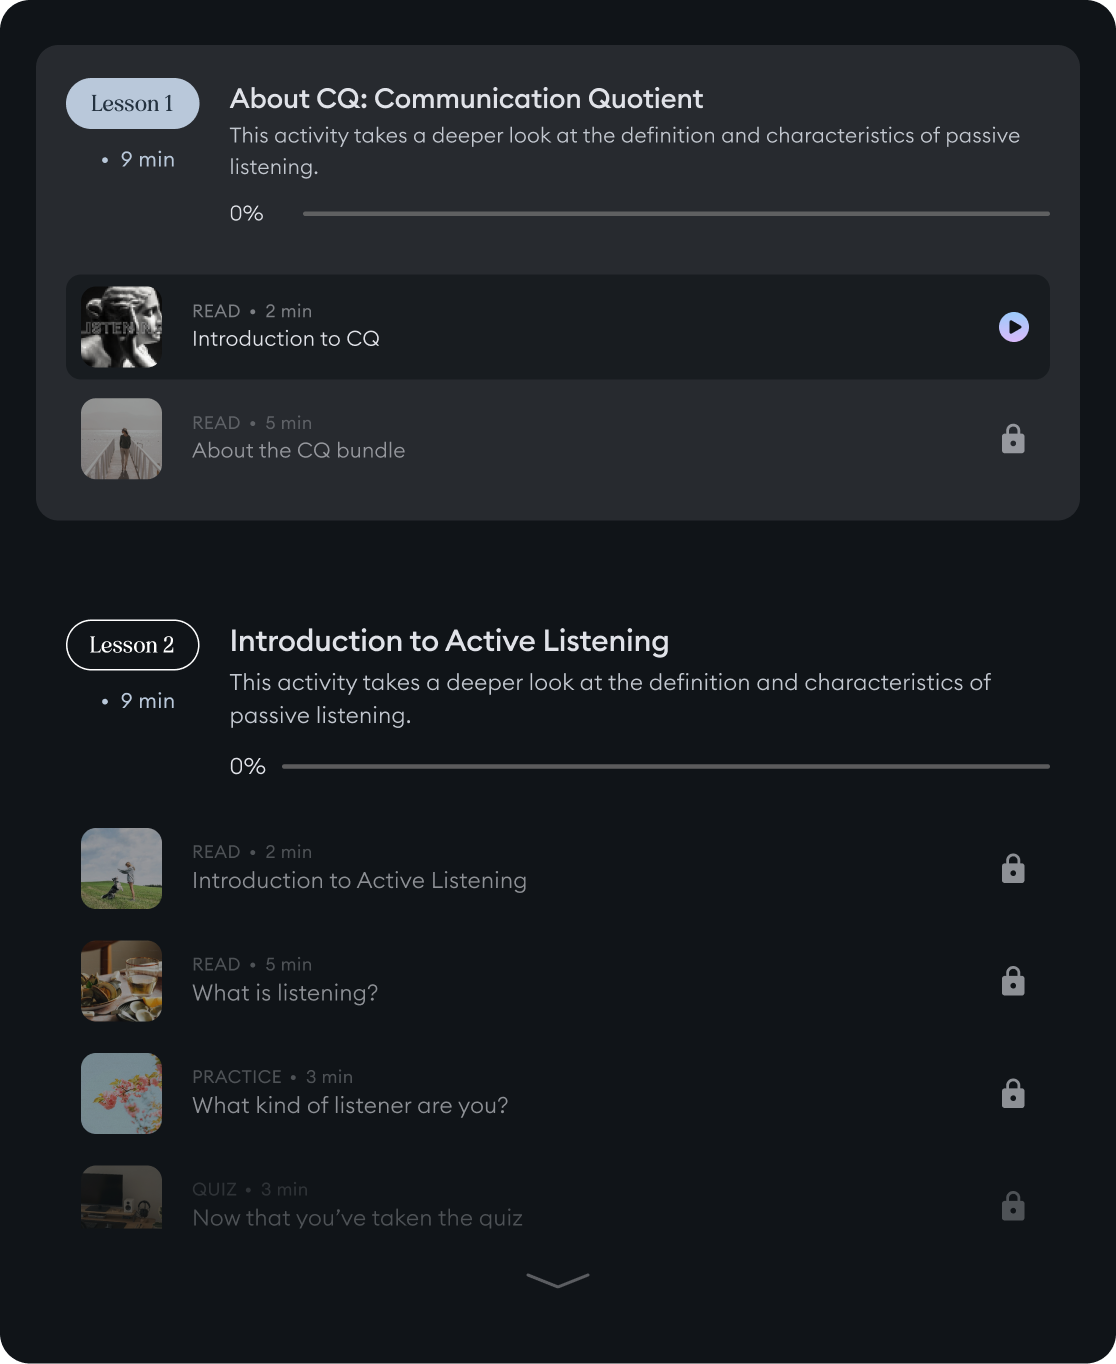Click lock icon on the quiz item
The width and height of the screenshot is (1116, 1364).
(x=1013, y=1206)
